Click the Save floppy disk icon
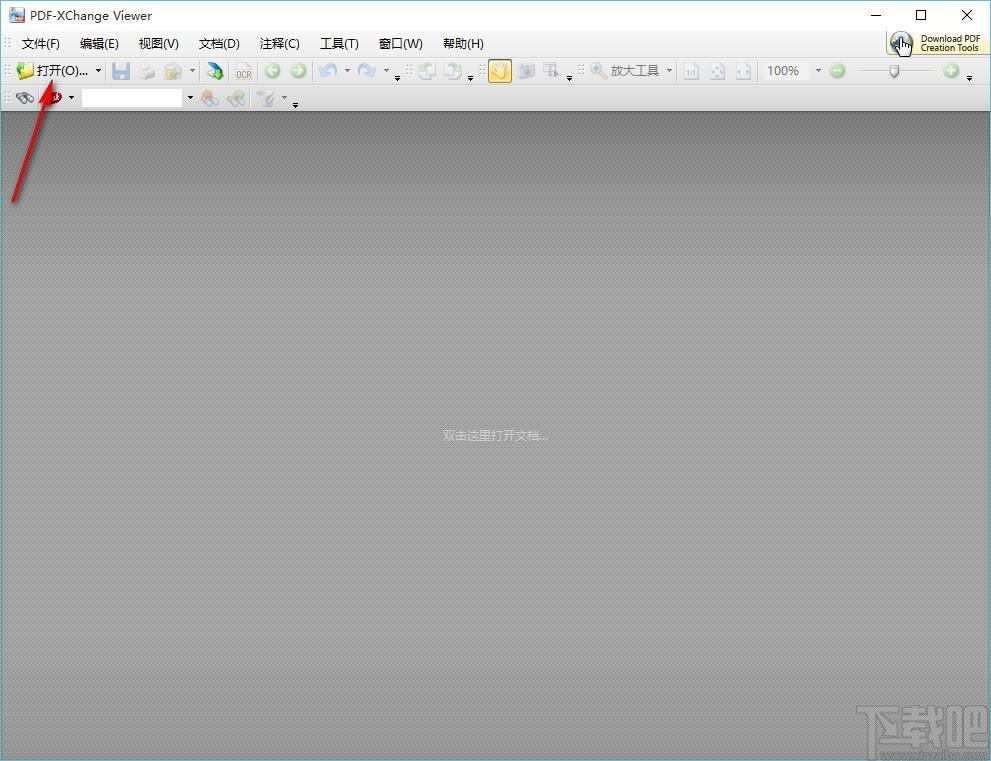991x761 pixels. click(121, 71)
